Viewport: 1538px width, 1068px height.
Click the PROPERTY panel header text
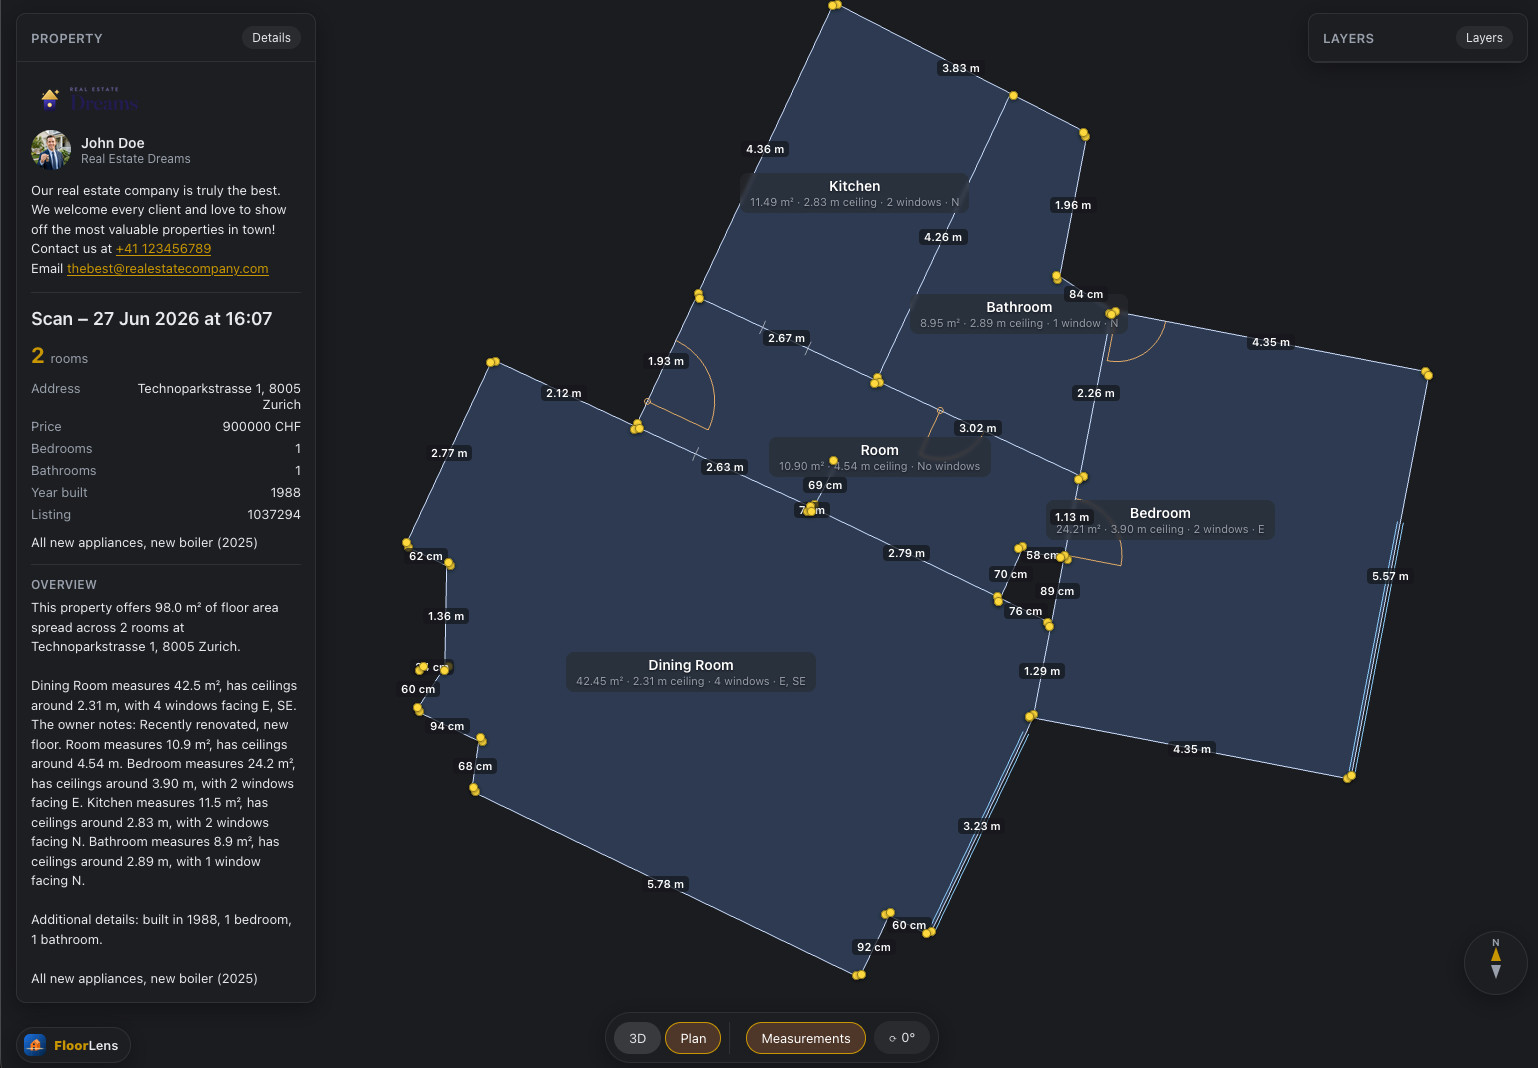[x=67, y=39]
